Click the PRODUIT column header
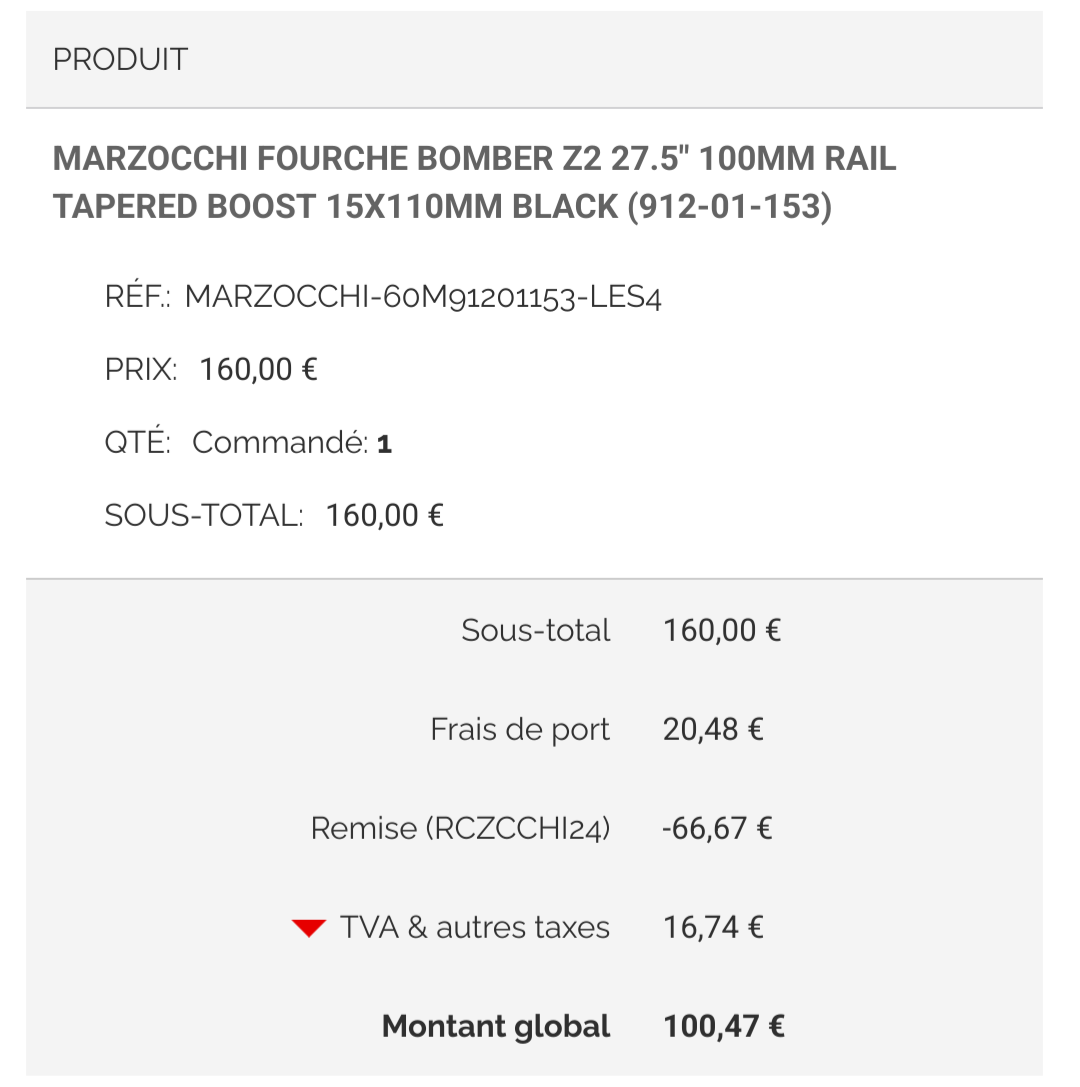This screenshot has width=1080, height=1087. (x=120, y=60)
